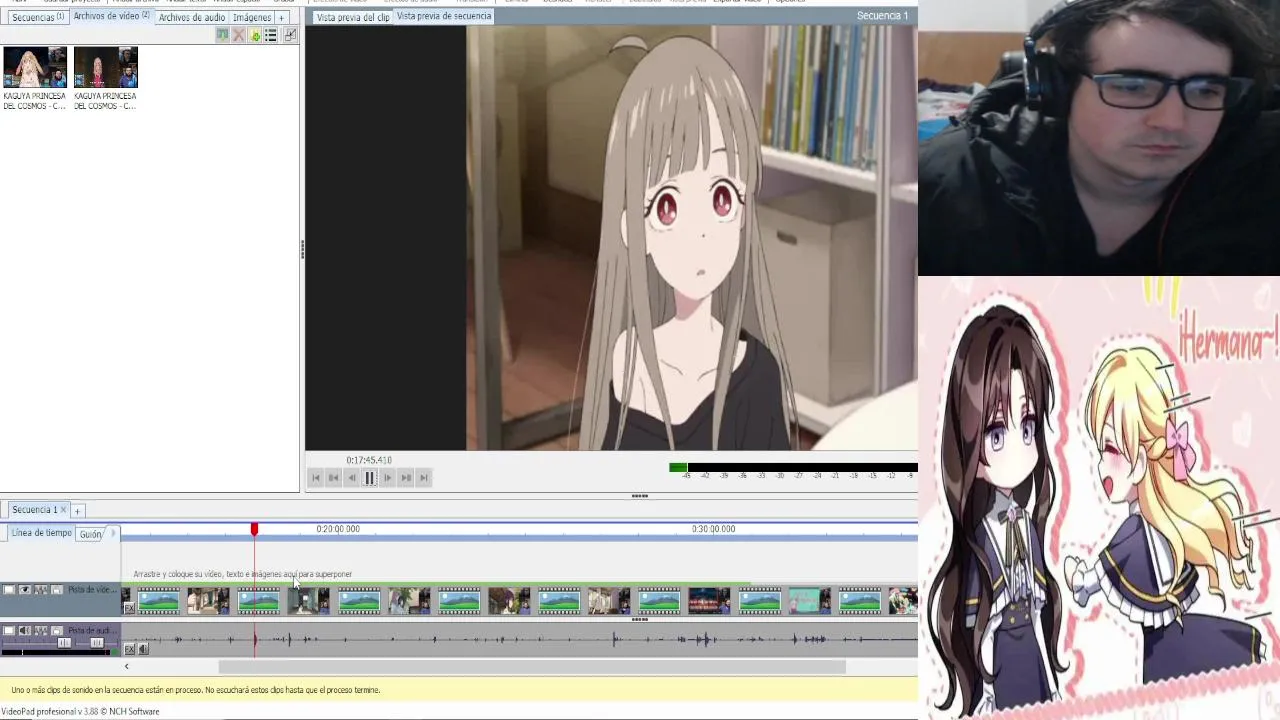Open the audio track FX effects button
Screen dimensions: 1280x720
point(129,650)
